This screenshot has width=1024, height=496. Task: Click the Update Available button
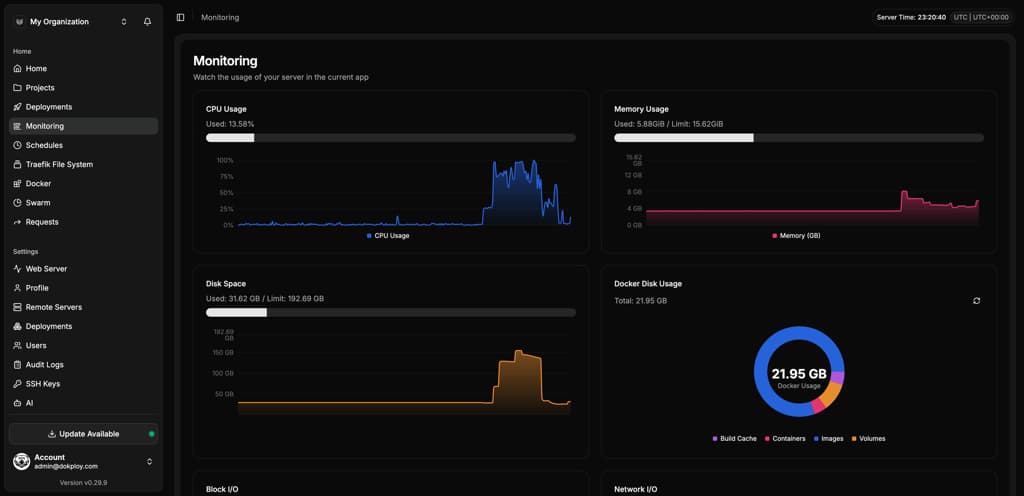[84, 434]
